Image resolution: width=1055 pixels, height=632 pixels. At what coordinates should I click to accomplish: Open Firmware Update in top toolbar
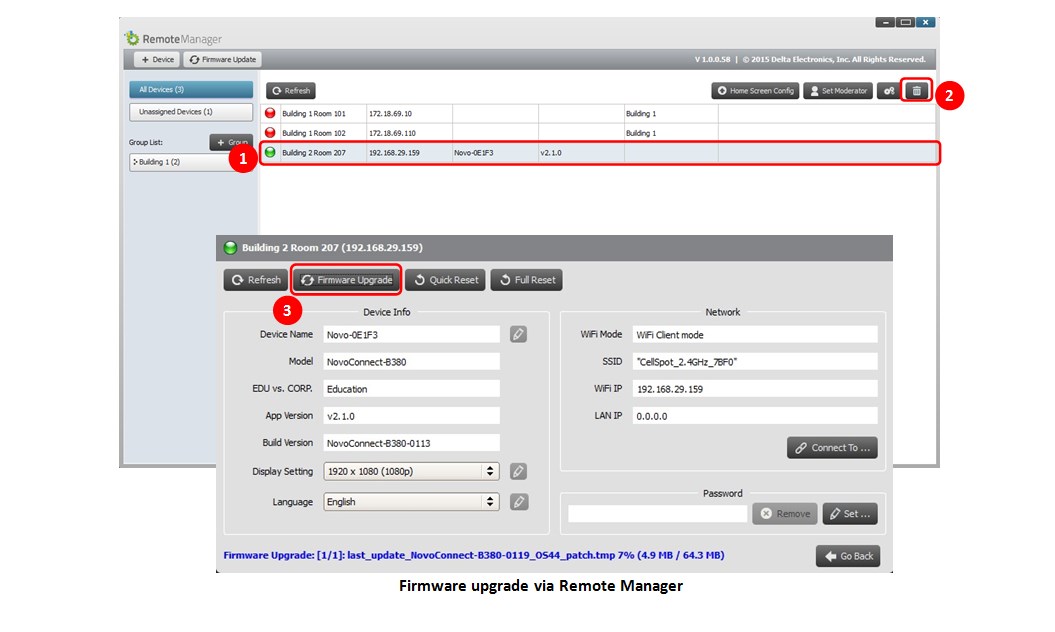click(223, 59)
